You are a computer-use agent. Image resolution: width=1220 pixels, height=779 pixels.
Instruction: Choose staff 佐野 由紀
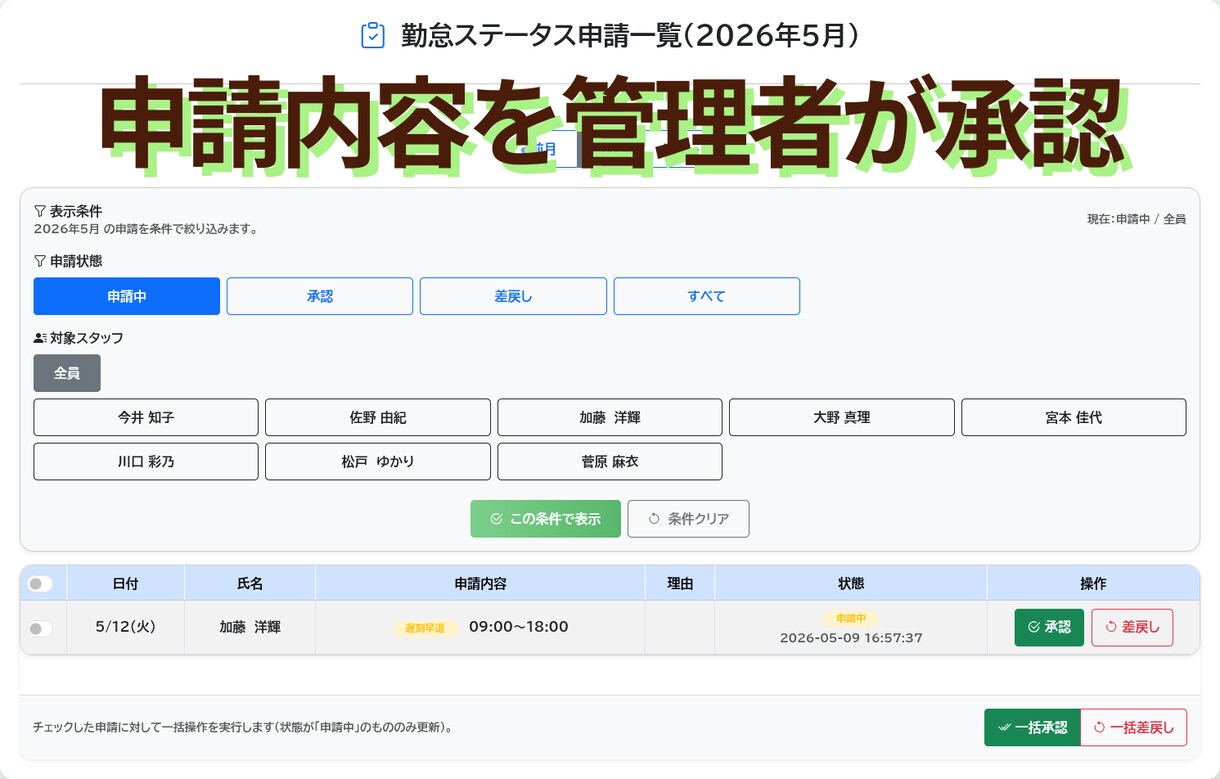[378, 417]
